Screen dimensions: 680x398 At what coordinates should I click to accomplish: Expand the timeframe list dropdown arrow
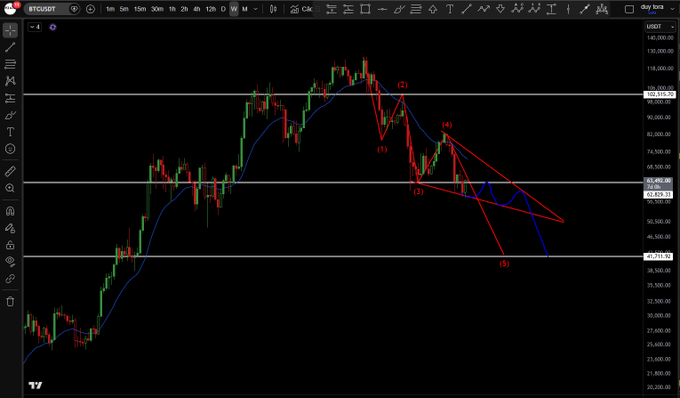click(255, 9)
